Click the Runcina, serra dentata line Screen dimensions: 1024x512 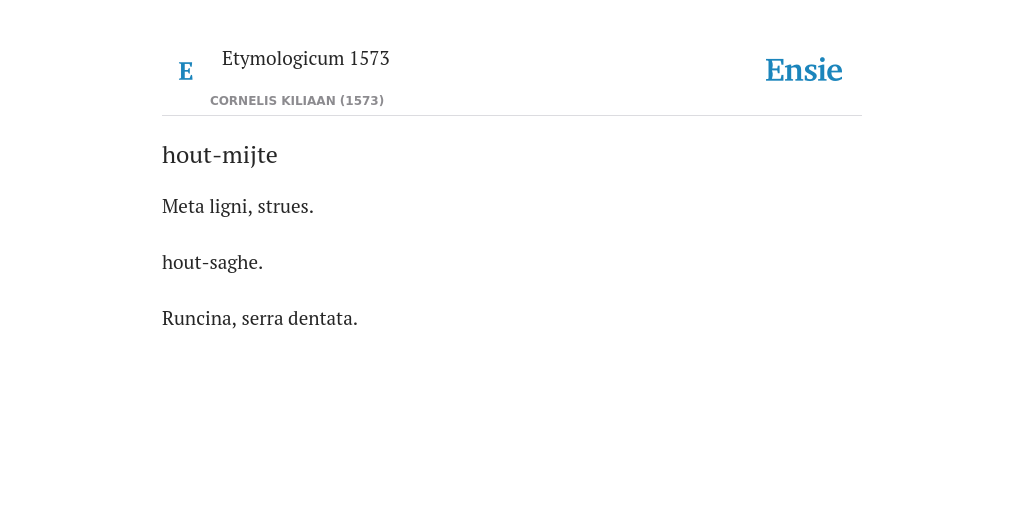[x=260, y=319]
